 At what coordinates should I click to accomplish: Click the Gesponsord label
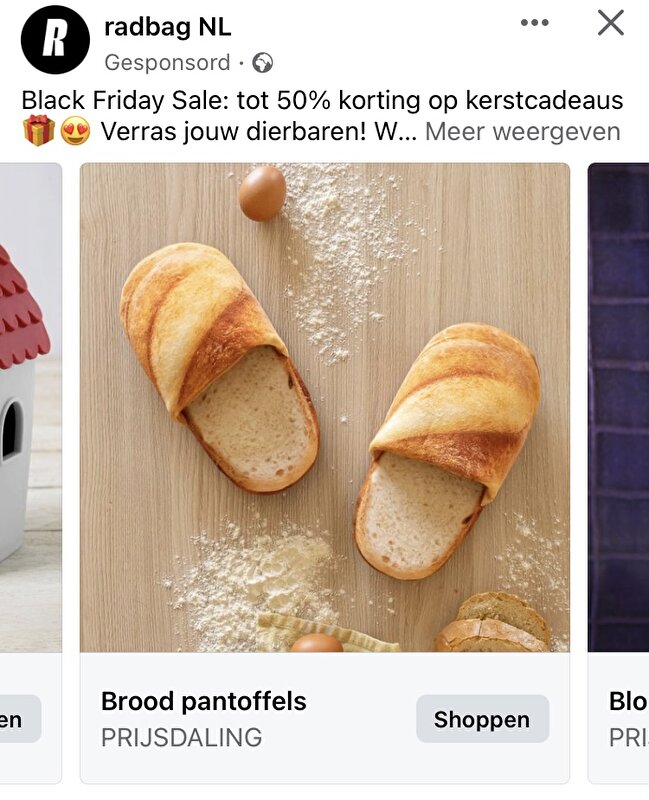coord(167,63)
